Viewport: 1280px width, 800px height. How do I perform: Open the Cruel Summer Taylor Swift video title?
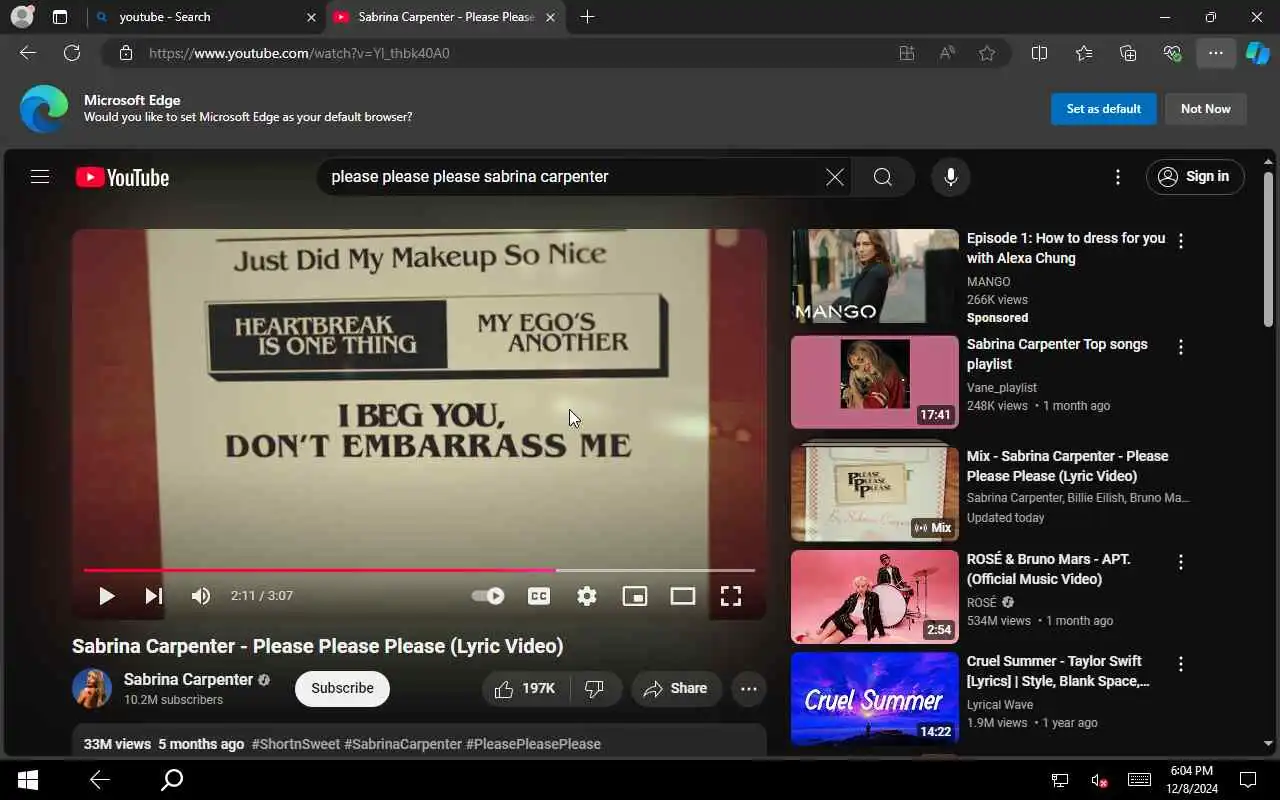[x=1058, y=671]
